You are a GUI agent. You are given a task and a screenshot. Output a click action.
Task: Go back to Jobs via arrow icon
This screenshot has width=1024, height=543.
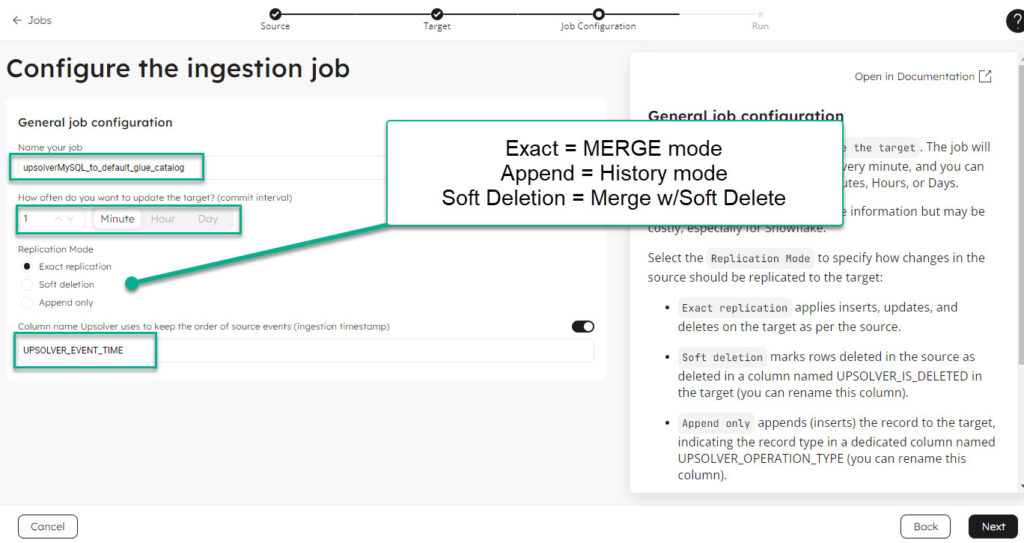tap(17, 20)
